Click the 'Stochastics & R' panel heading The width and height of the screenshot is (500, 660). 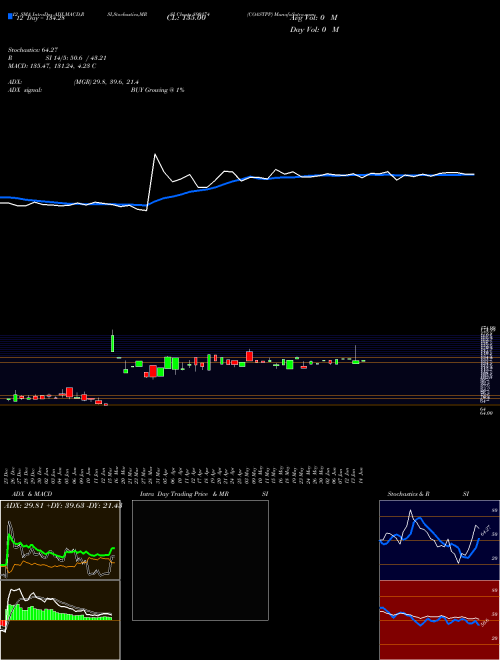pos(408,494)
